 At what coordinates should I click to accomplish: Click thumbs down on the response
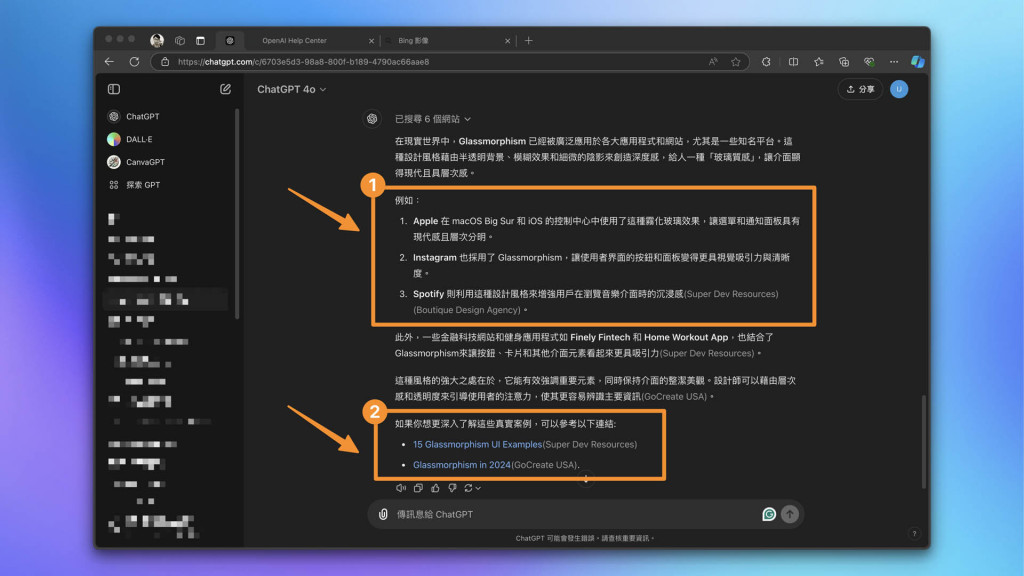tap(452, 488)
